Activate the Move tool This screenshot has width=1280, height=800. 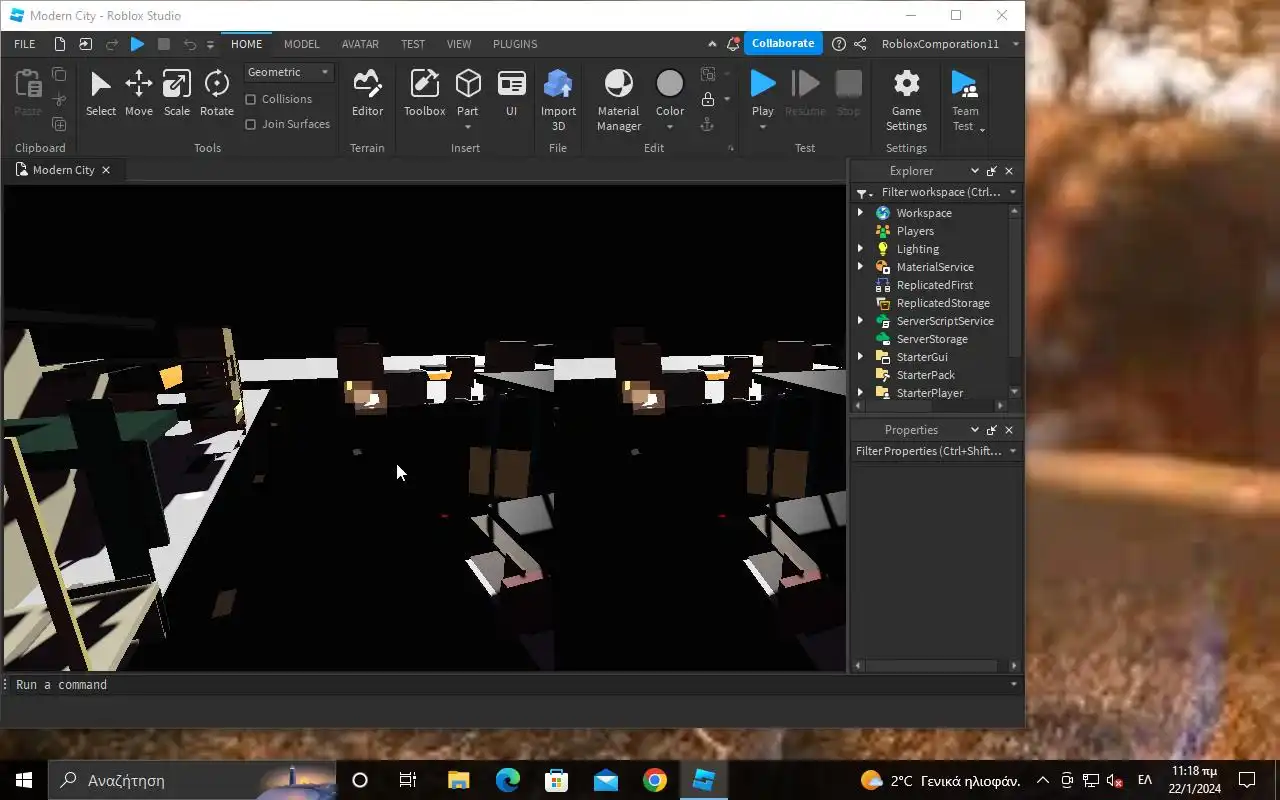click(138, 94)
